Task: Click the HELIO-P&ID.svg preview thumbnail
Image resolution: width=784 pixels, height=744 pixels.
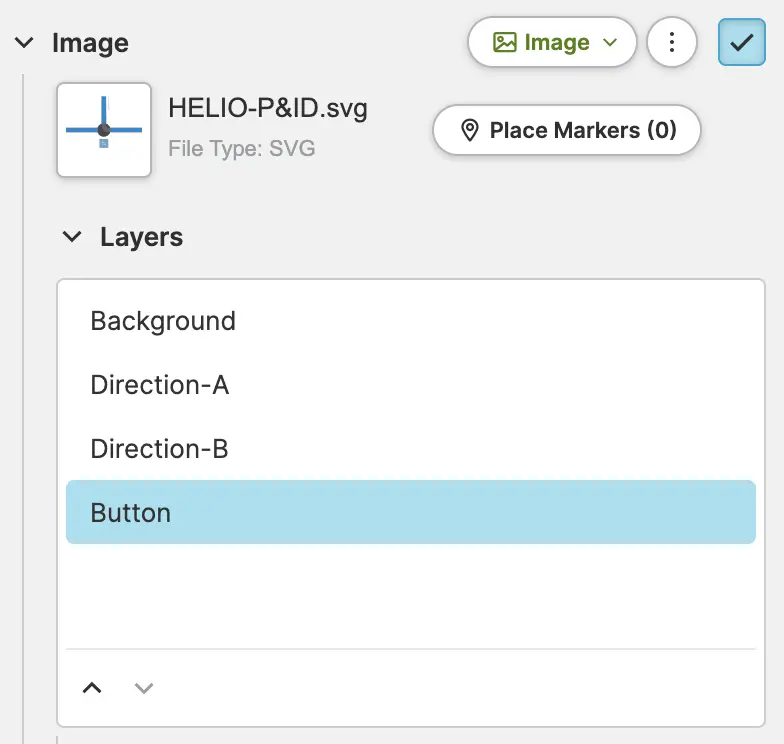Action: coord(104,130)
